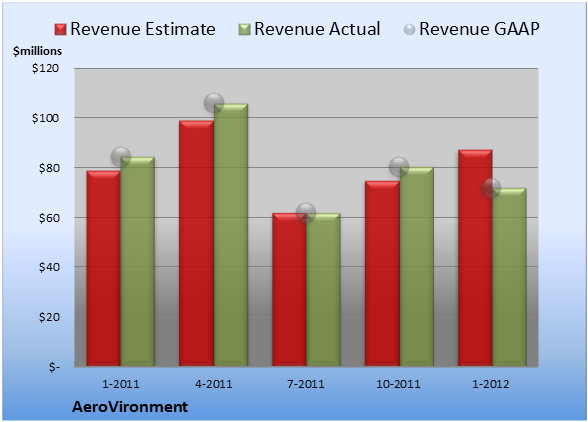
Task: Click the $60 axis value
Action: pyautogui.click(x=49, y=218)
